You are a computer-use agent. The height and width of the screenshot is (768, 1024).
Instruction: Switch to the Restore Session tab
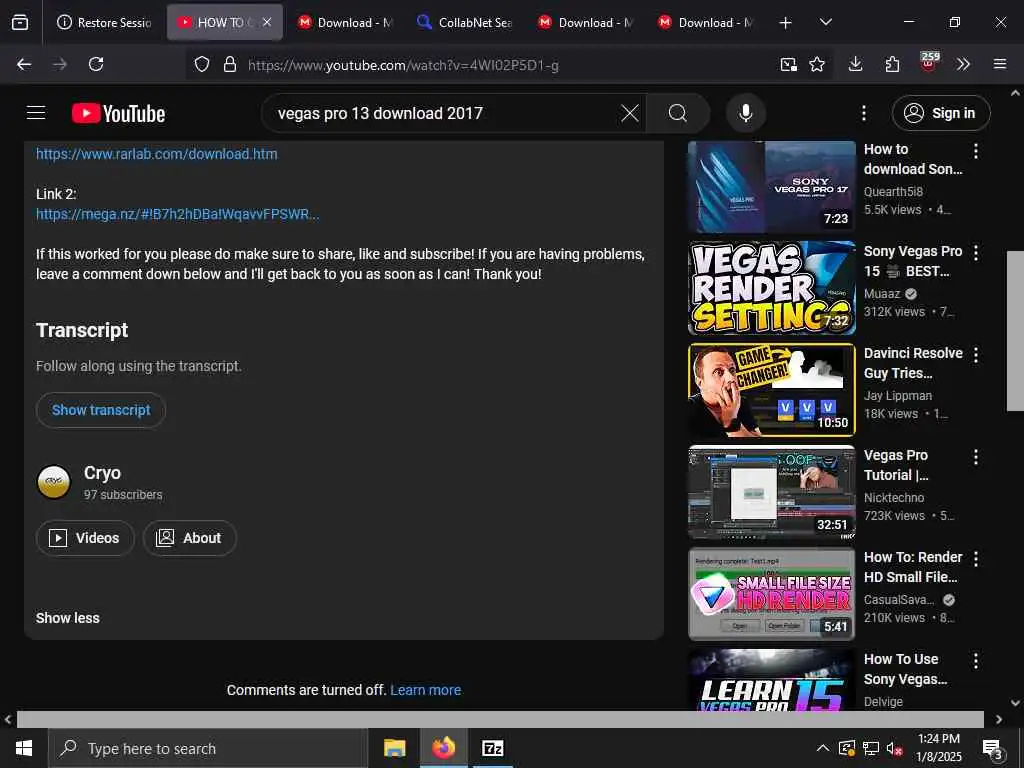(104, 23)
